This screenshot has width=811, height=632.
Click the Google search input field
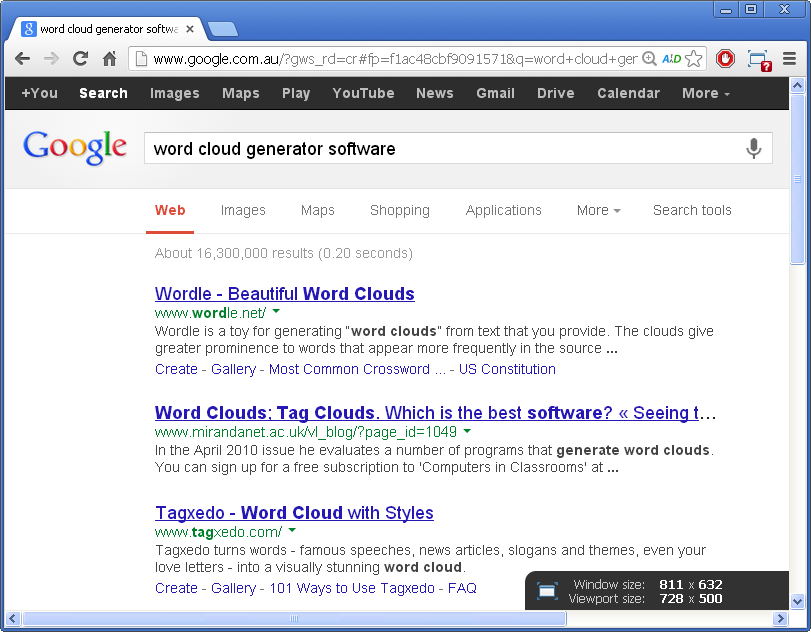pos(440,149)
